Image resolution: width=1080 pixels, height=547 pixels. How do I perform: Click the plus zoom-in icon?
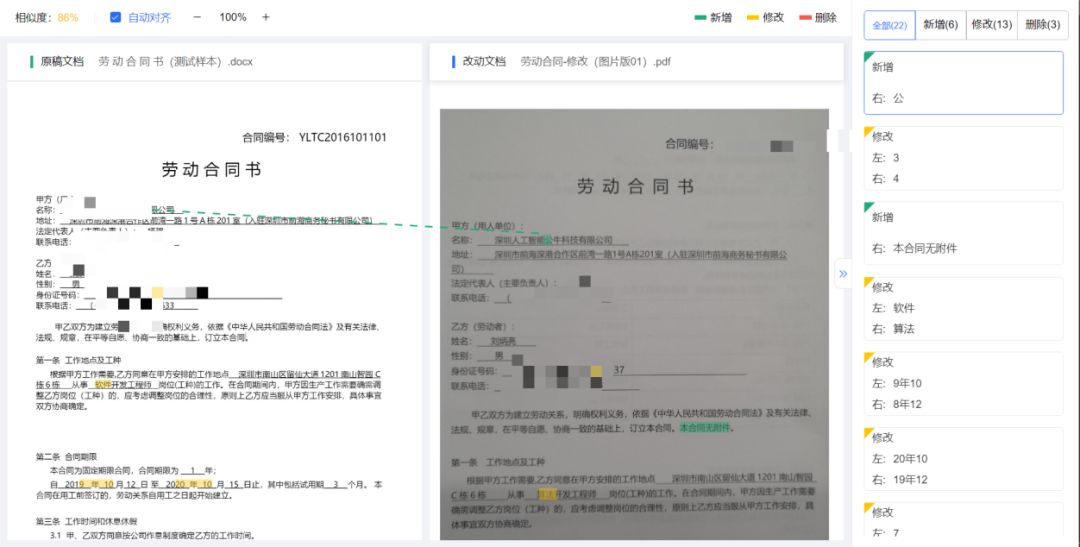coord(265,17)
